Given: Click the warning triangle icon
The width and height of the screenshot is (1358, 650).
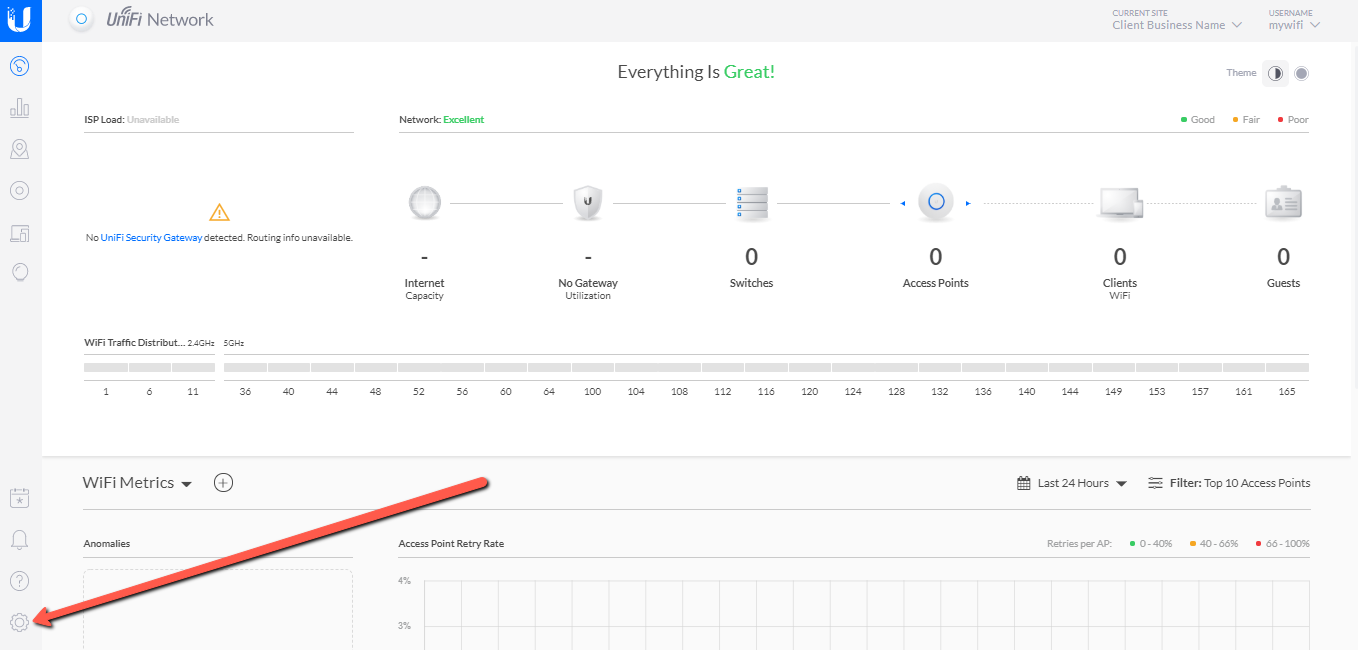Looking at the screenshot, I should pos(219,212).
